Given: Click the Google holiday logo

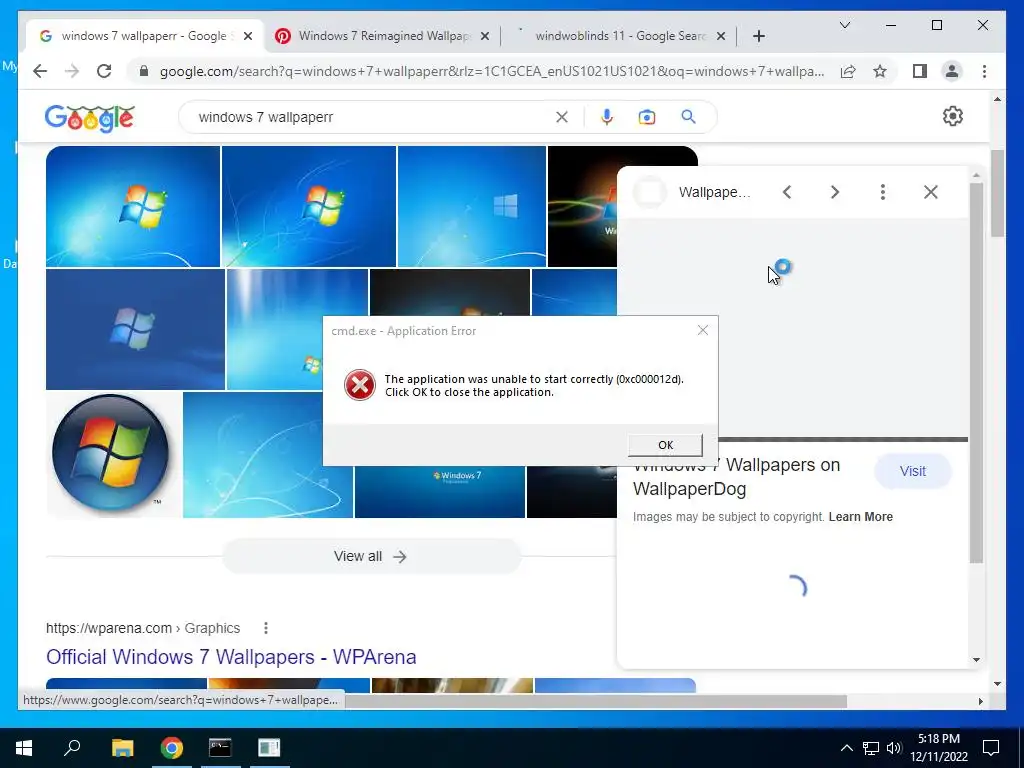Looking at the screenshot, I should click(x=89, y=118).
